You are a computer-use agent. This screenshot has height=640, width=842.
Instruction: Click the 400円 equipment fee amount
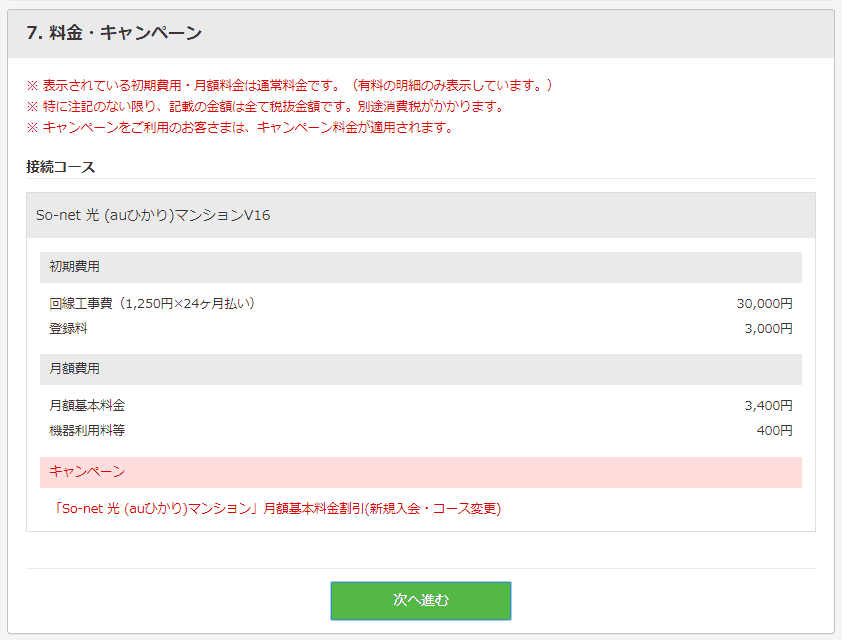pos(774,431)
